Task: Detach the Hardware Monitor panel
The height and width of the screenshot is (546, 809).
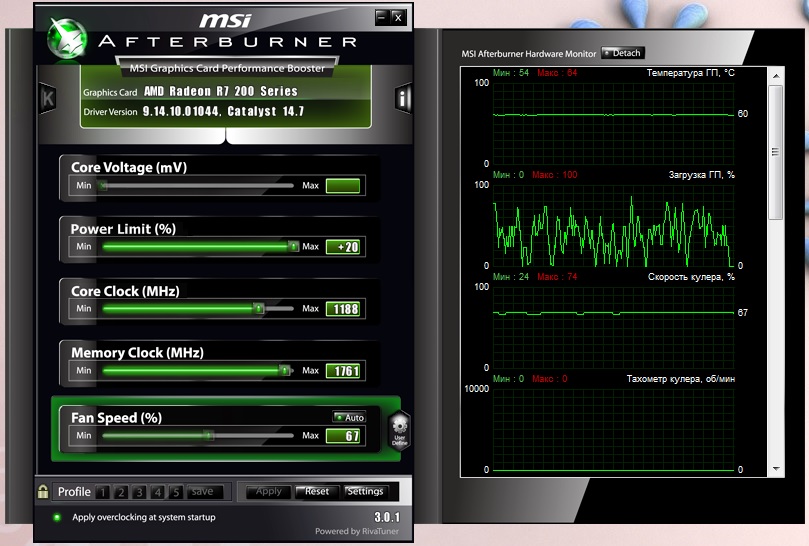Action: (623, 53)
